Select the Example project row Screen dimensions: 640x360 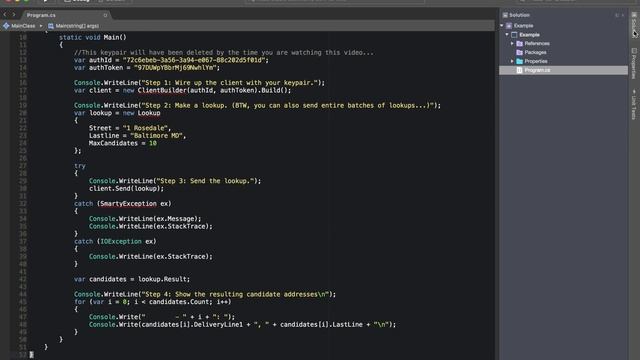pyautogui.click(x=563, y=35)
